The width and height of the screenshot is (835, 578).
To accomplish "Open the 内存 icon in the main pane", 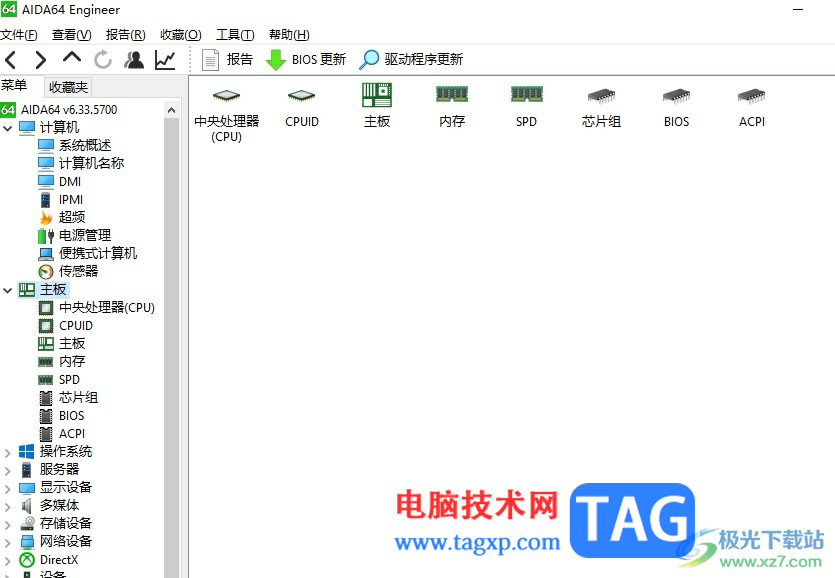I will (452, 107).
